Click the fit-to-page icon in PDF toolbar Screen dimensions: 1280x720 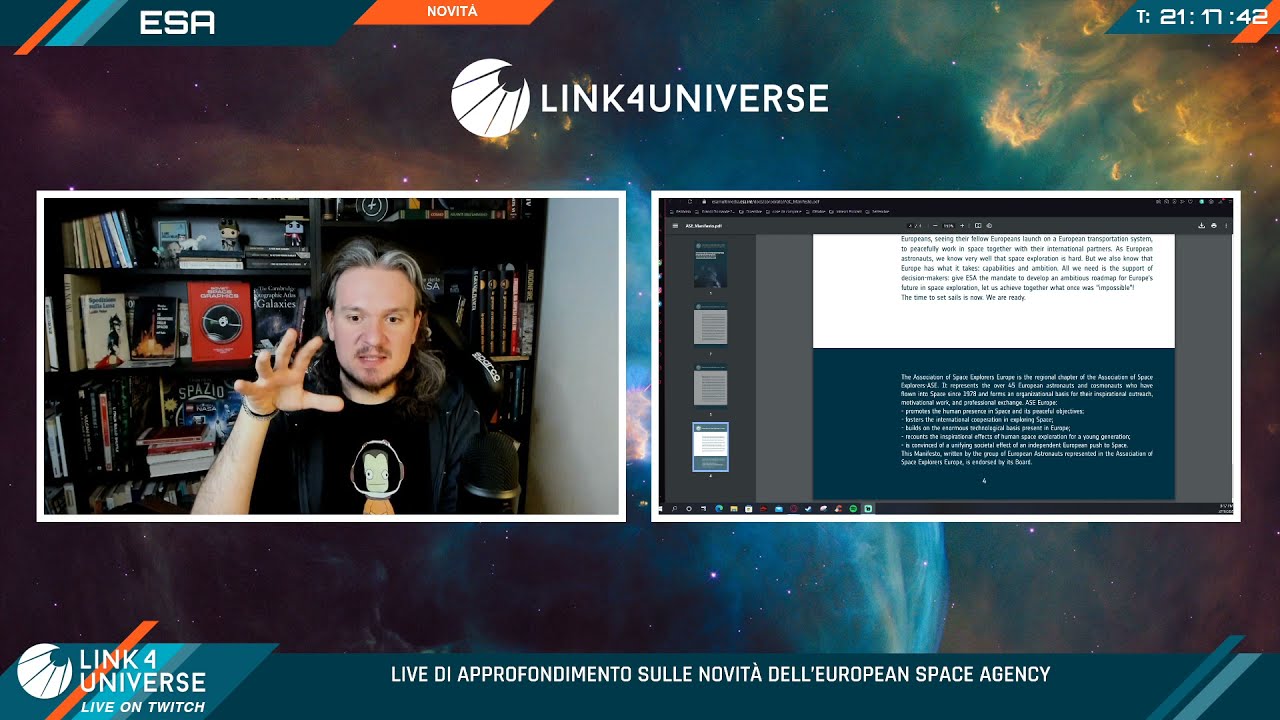click(978, 226)
